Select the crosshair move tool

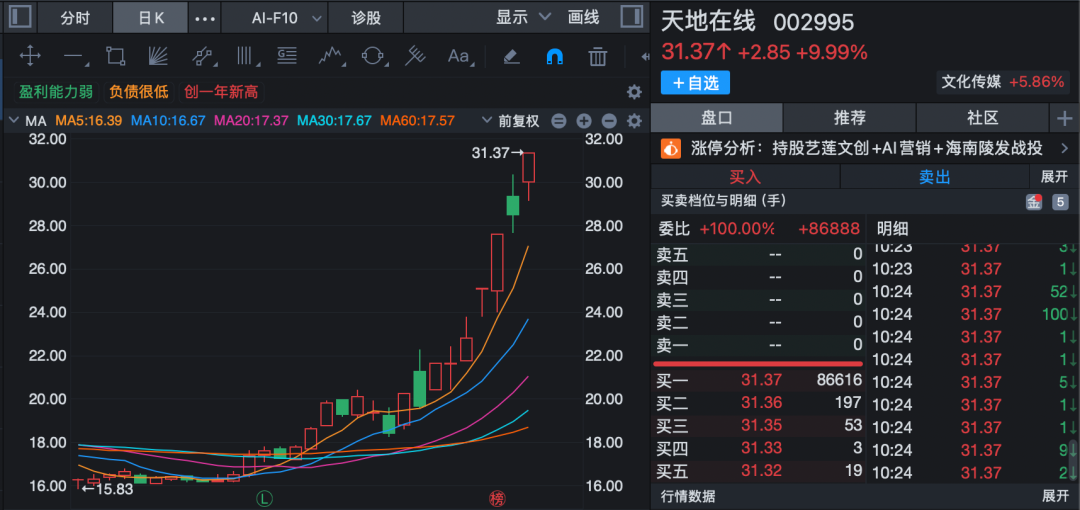tap(30, 56)
